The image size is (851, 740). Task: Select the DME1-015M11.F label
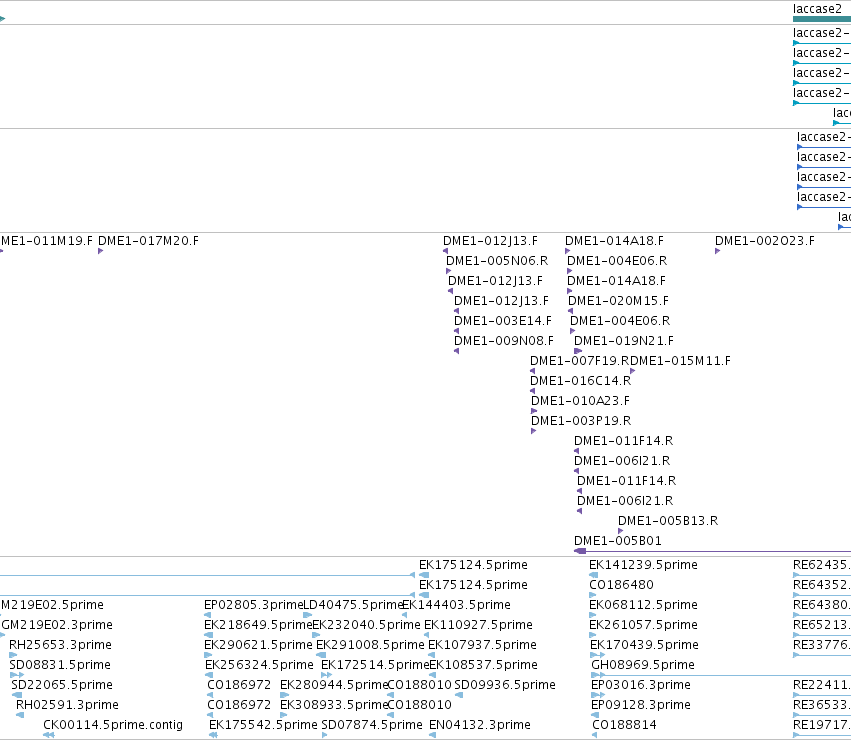[x=680, y=360]
